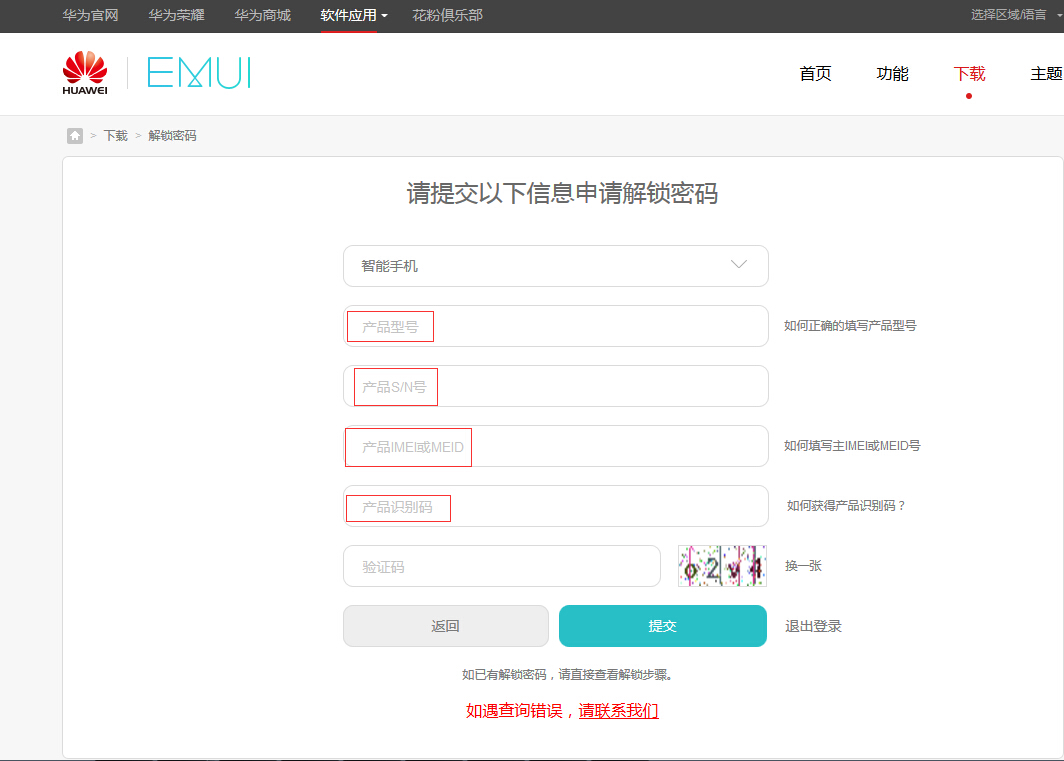
Task: Click the heading 请提交以下信息申请解锁密码
Action: (562, 193)
